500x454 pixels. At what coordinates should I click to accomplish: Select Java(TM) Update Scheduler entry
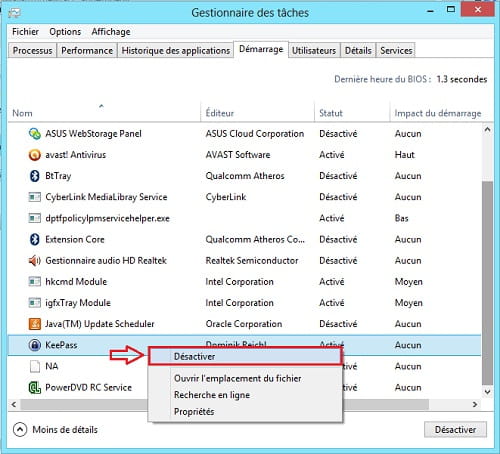click(100, 324)
